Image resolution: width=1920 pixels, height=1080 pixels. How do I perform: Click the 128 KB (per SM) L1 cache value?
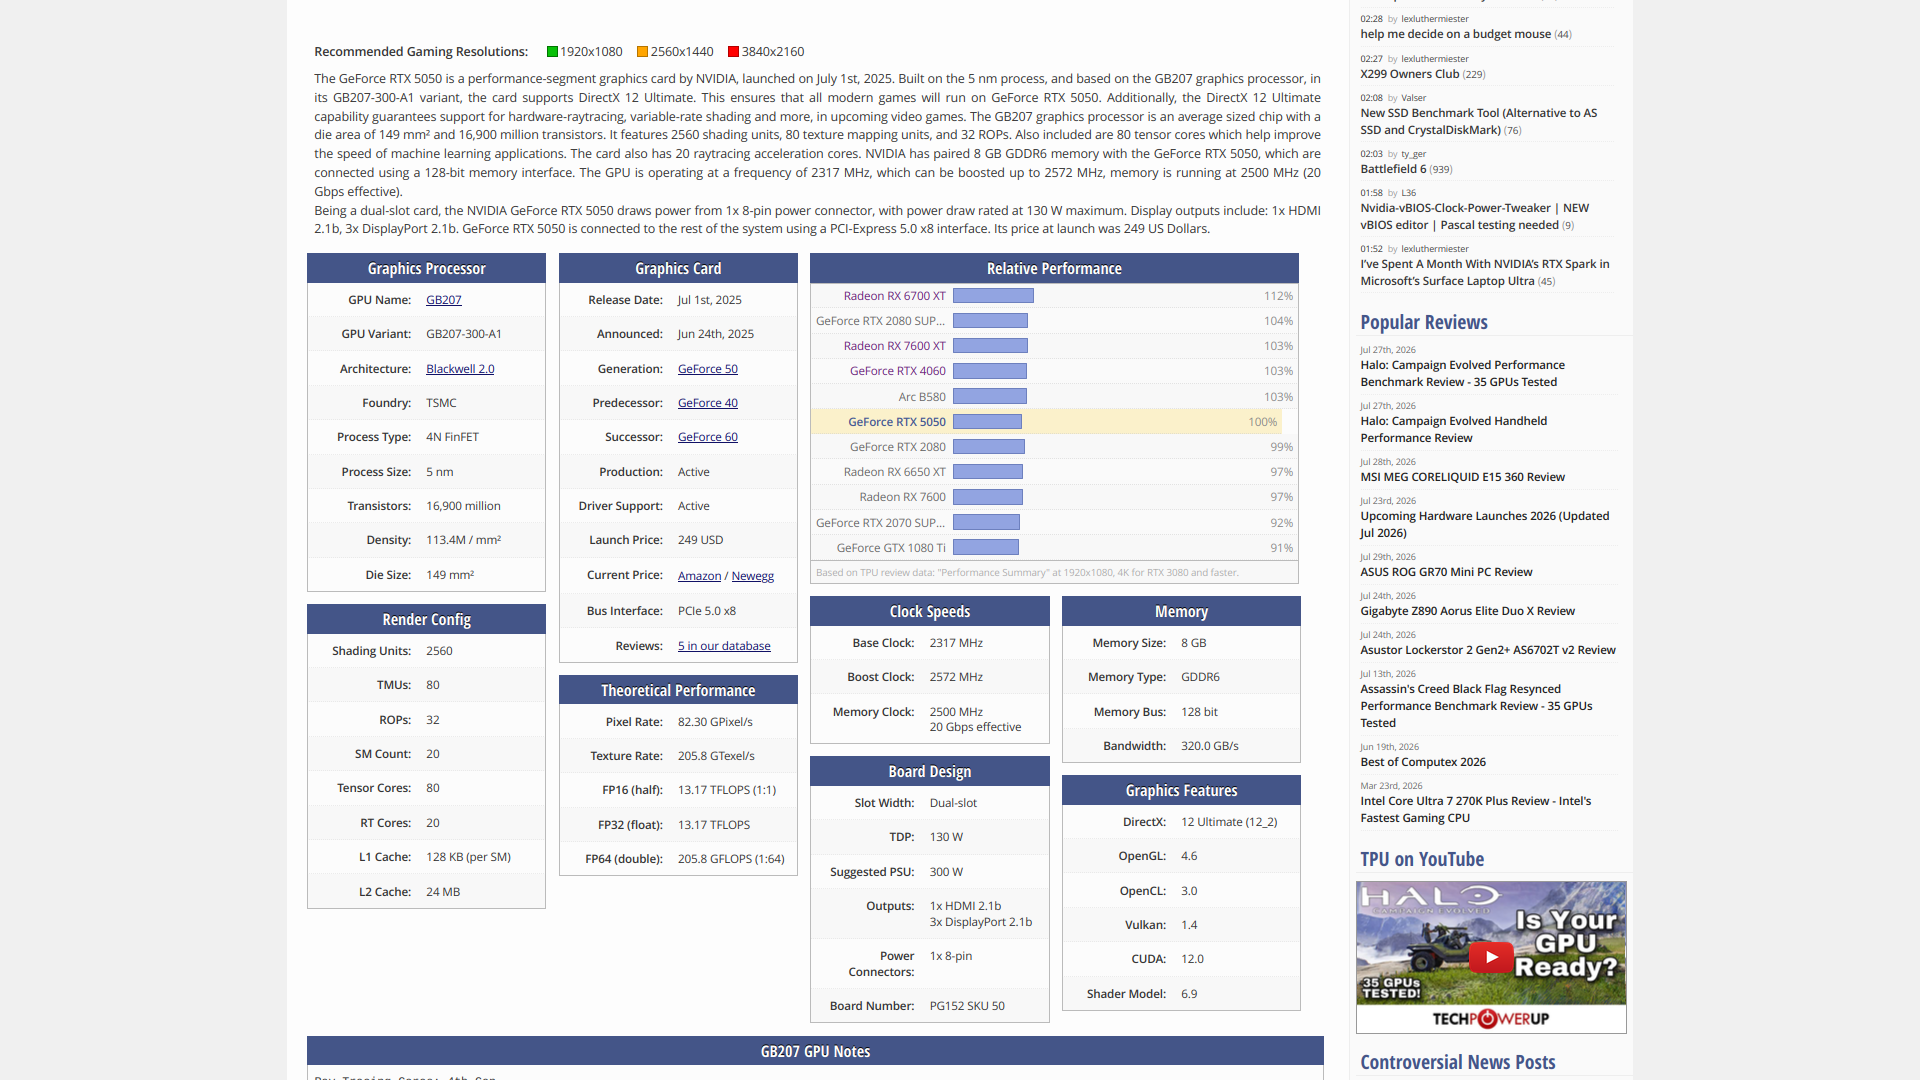468,857
